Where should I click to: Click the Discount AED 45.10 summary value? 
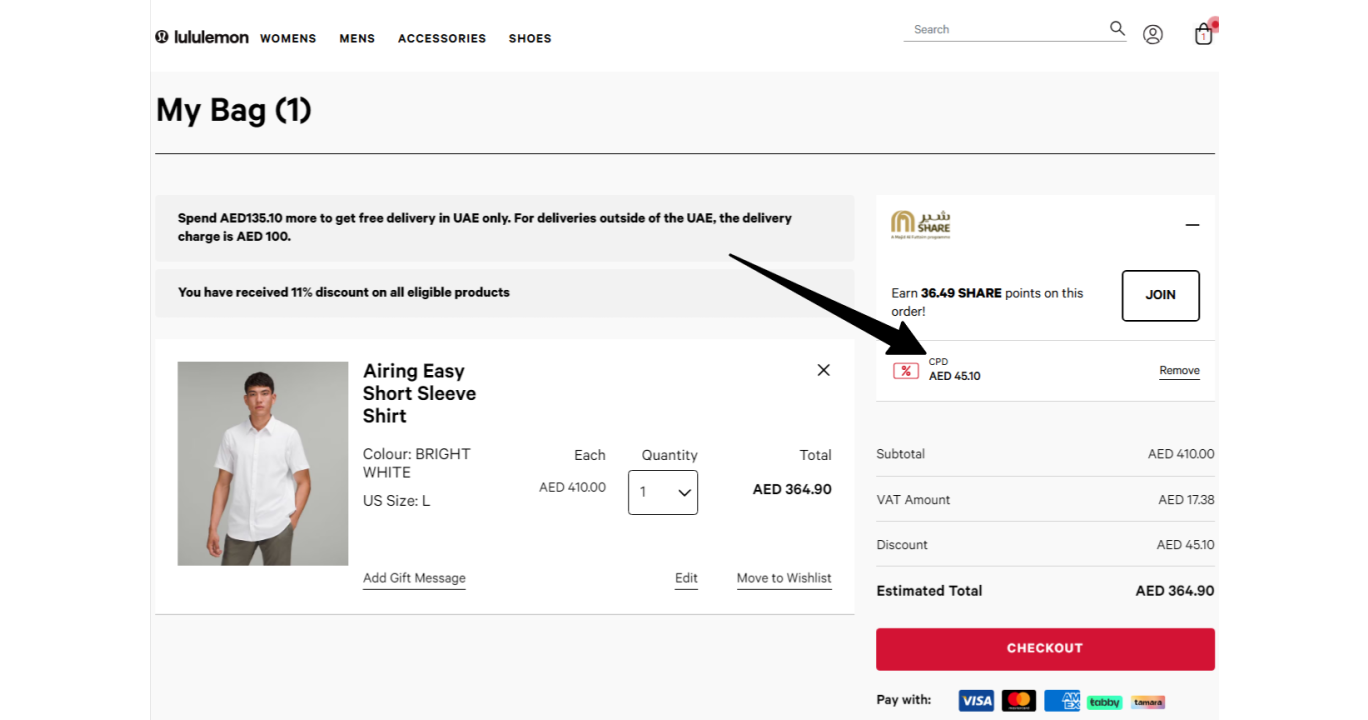click(1185, 545)
